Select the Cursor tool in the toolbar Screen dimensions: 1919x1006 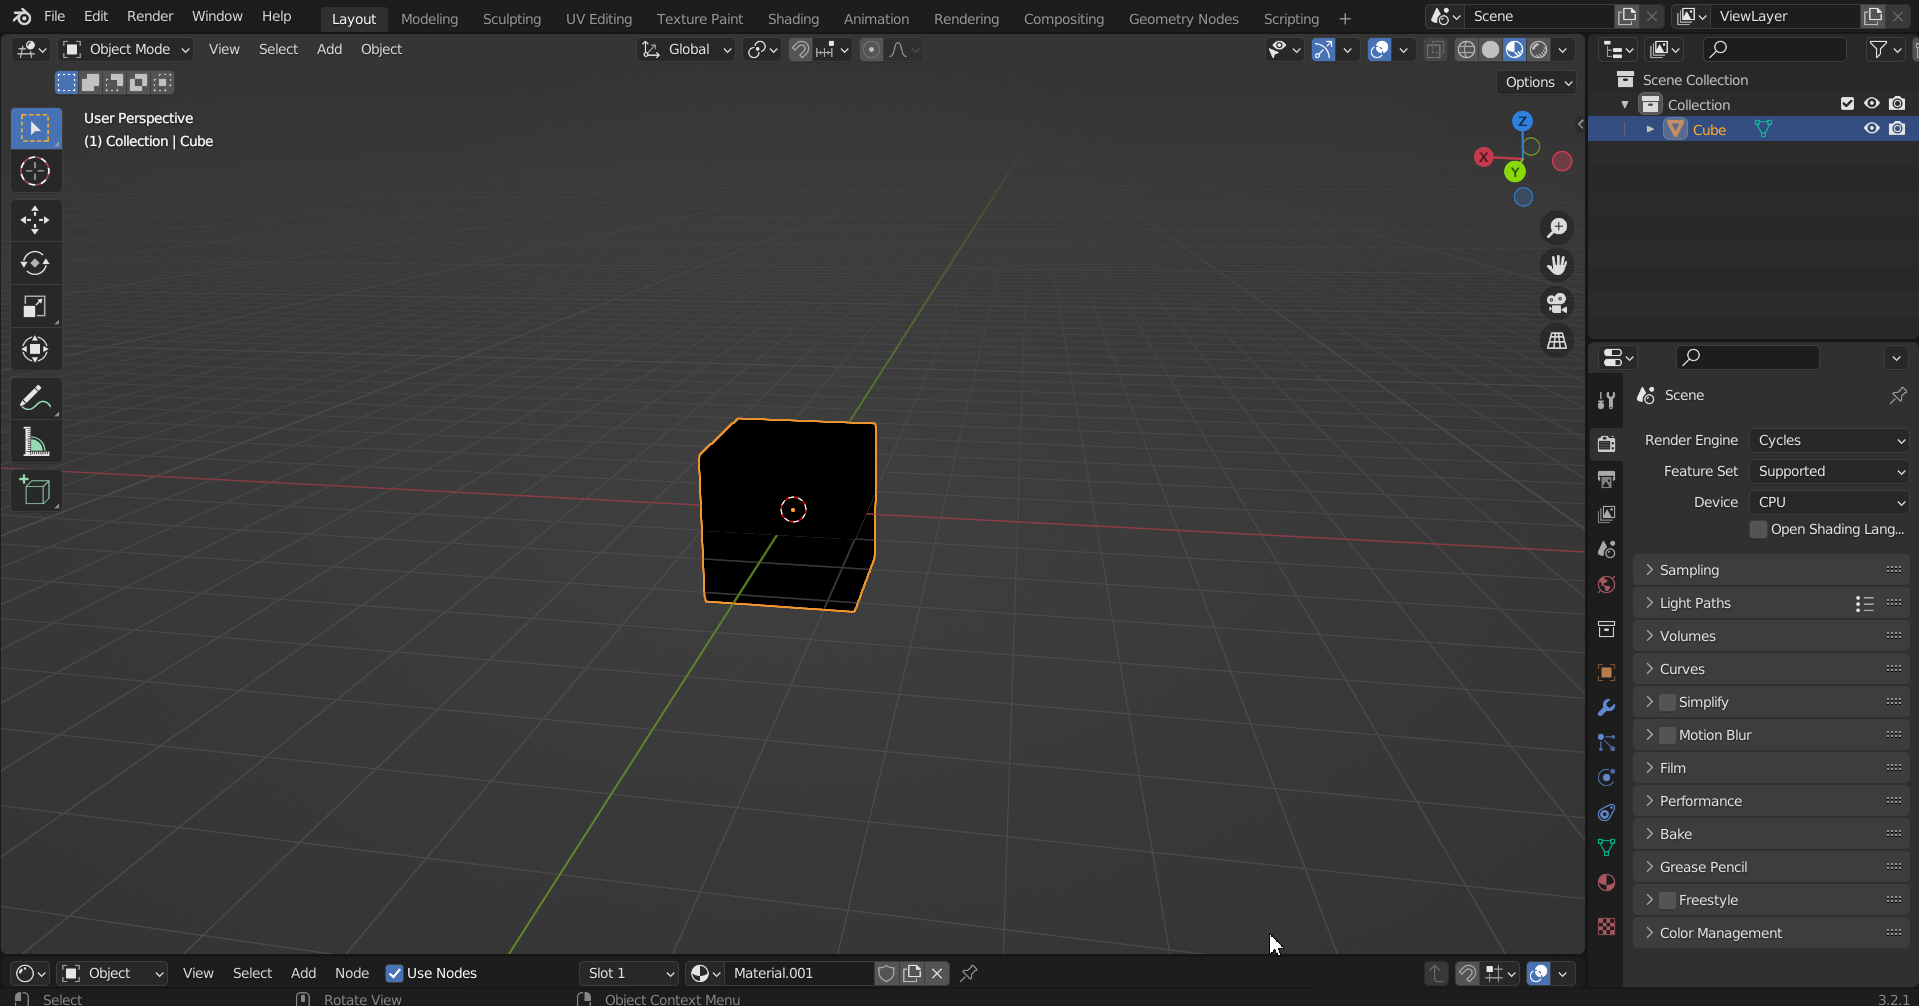35,171
